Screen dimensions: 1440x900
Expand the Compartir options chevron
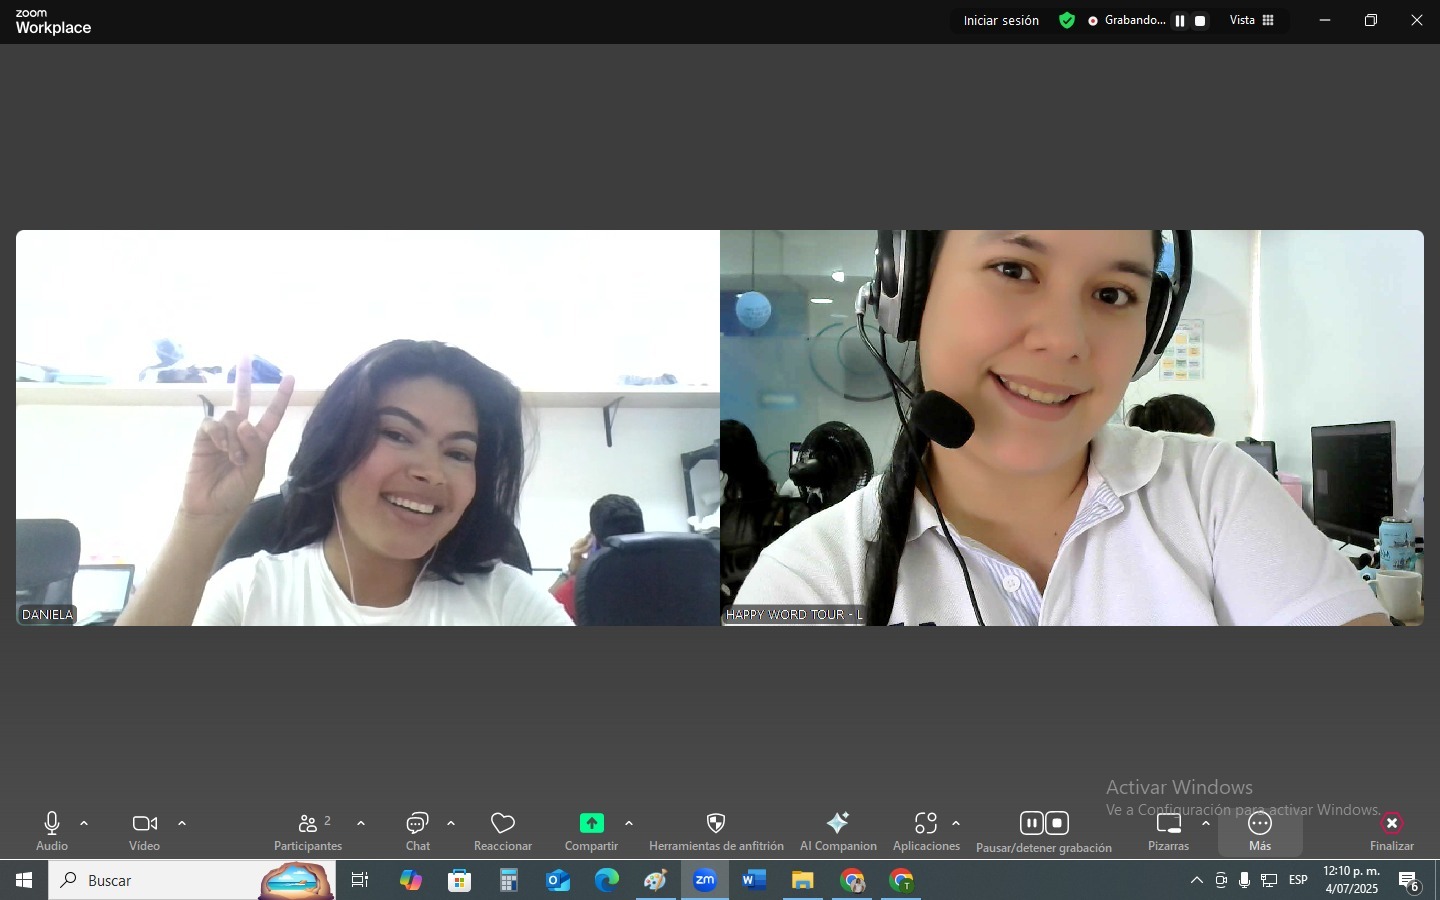[629, 824]
